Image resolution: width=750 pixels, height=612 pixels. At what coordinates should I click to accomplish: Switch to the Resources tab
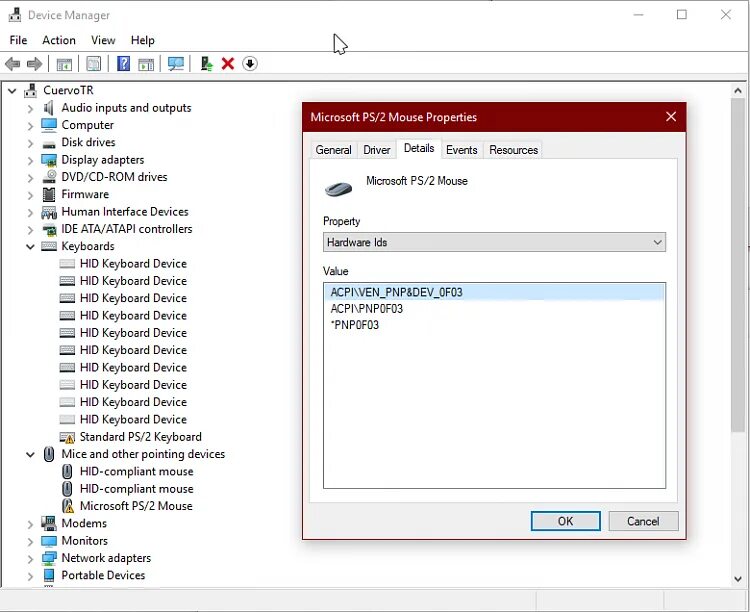513,150
